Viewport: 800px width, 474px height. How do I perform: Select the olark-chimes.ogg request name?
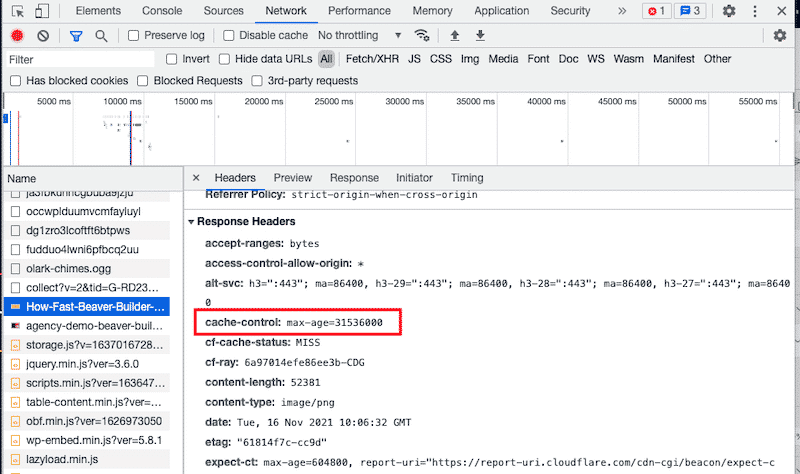pyautogui.click(x=68, y=268)
